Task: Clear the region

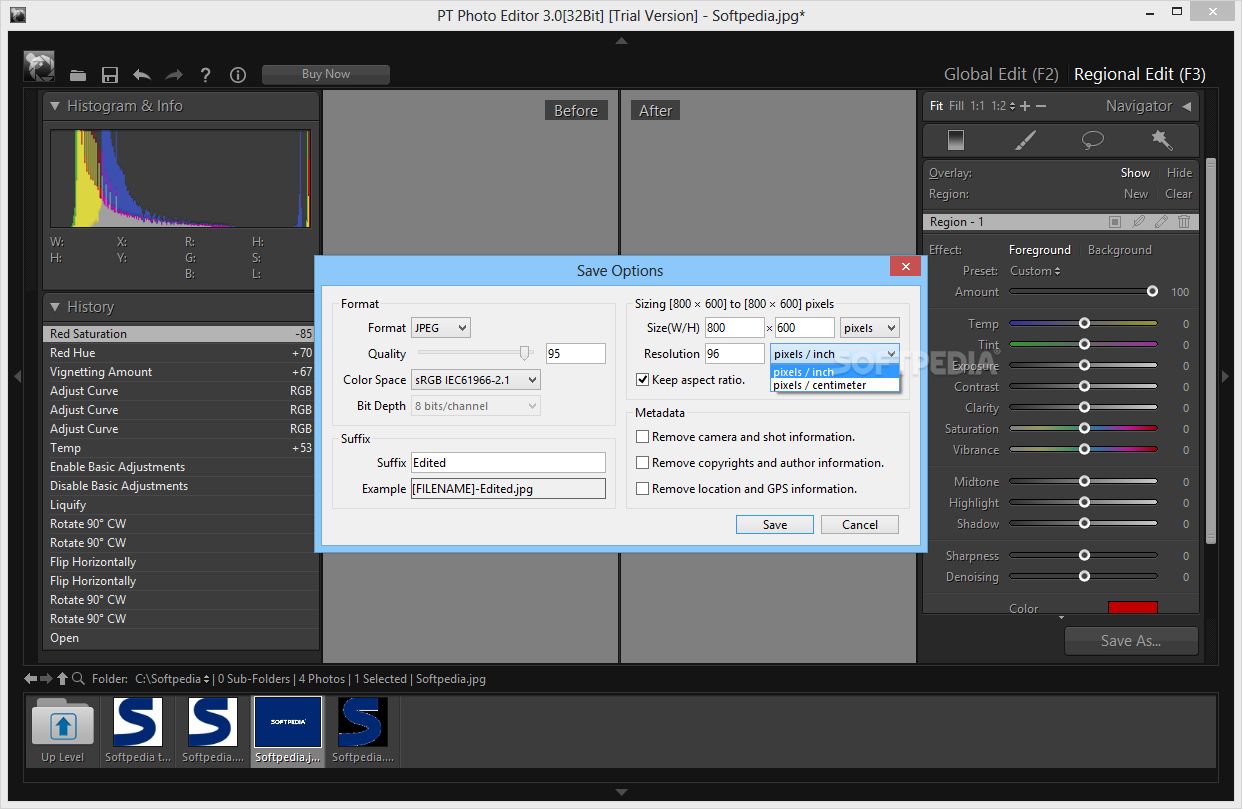Action: point(1178,194)
